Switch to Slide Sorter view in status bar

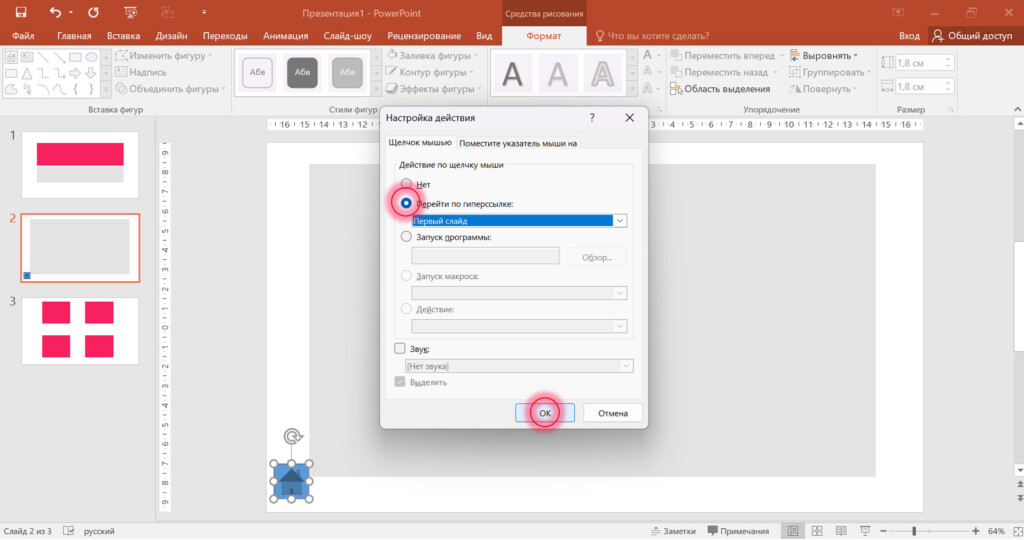pyautogui.click(x=817, y=531)
